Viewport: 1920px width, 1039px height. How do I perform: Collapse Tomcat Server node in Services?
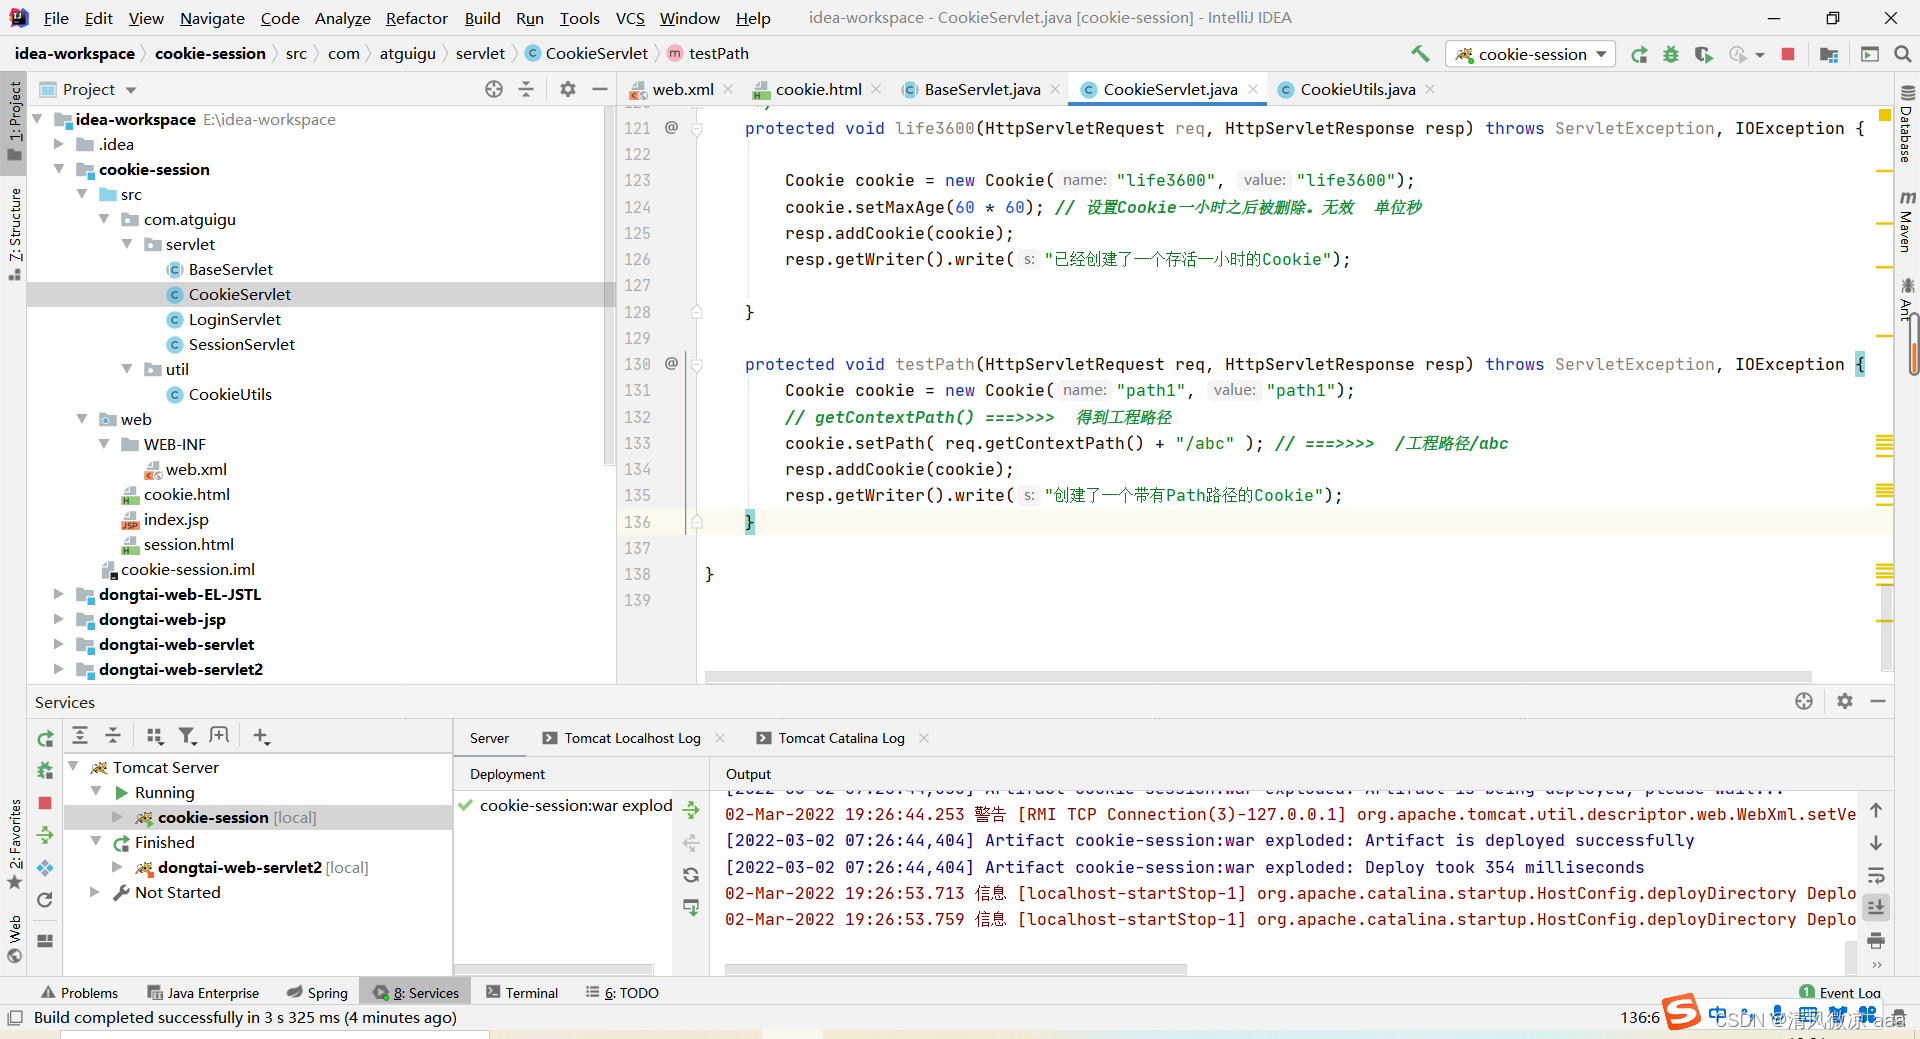73,767
